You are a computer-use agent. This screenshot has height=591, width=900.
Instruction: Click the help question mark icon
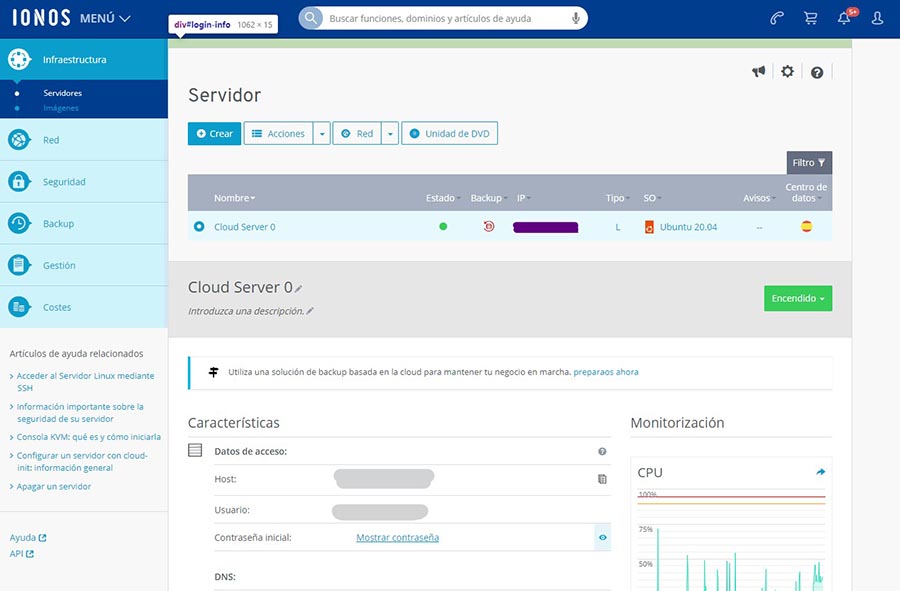coord(817,73)
